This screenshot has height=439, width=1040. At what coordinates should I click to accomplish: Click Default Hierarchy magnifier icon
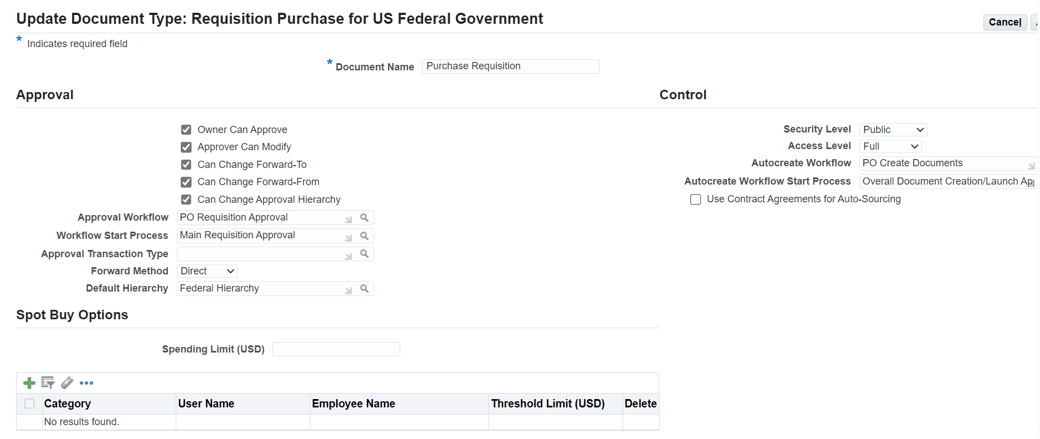[x=365, y=289]
